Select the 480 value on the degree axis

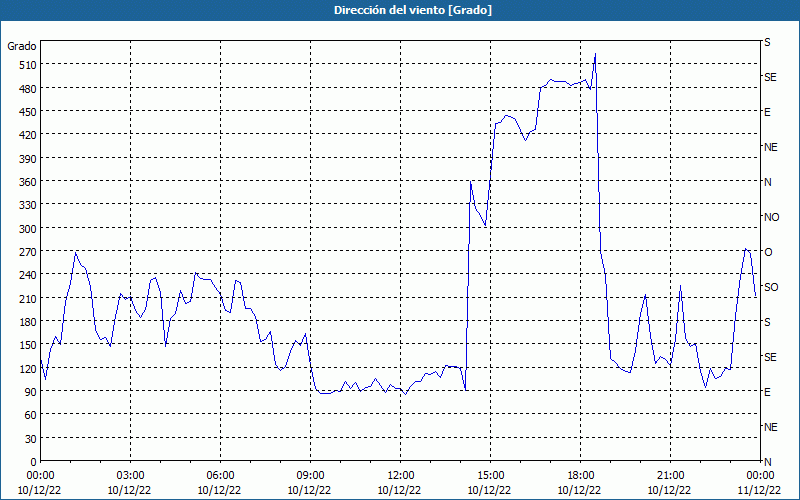tap(28, 88)
